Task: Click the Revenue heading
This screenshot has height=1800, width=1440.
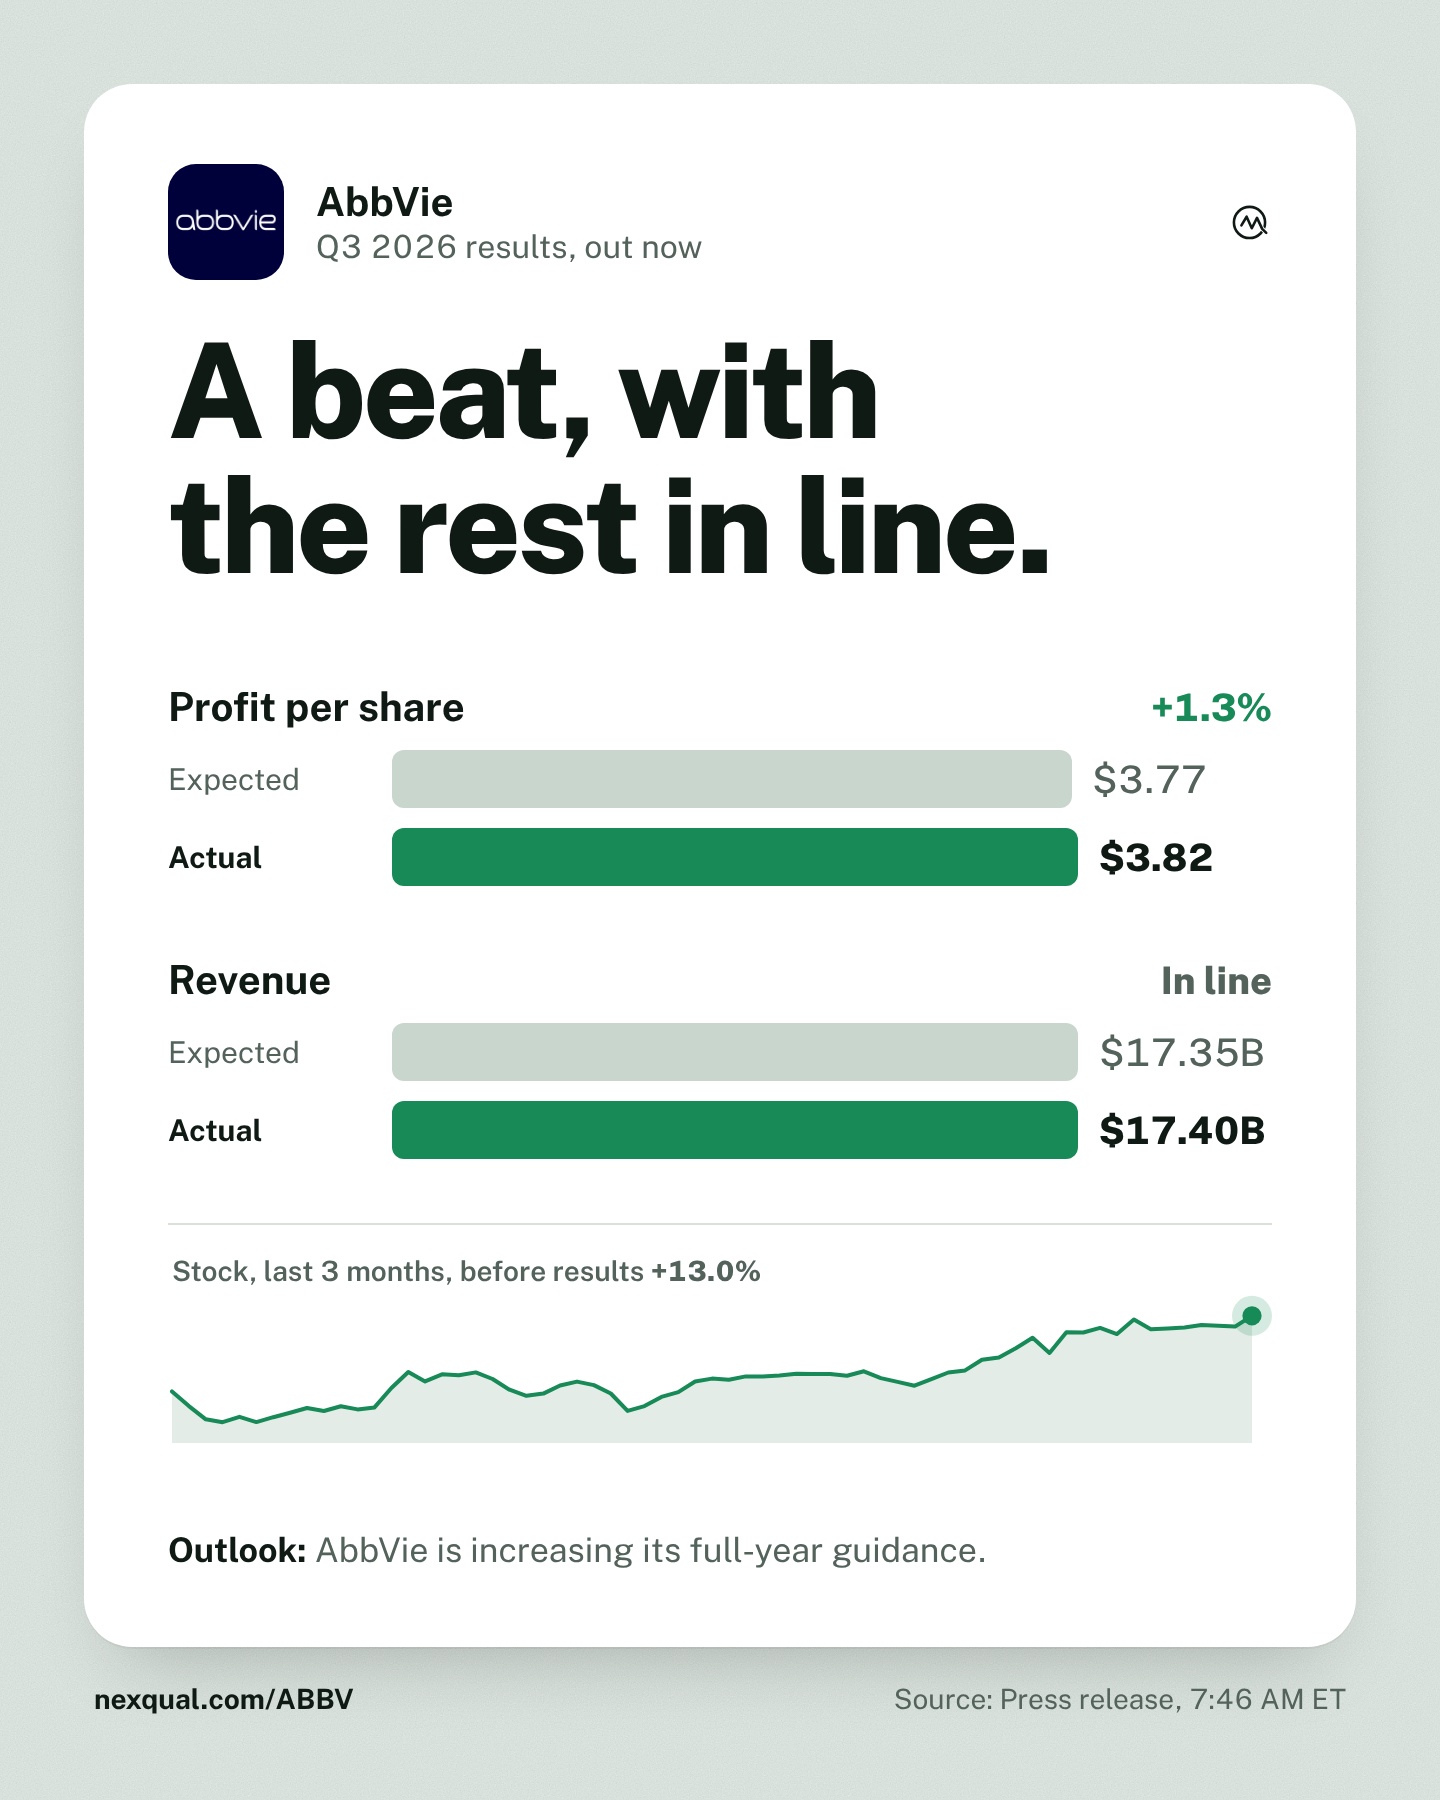Action: click(250, 980)
